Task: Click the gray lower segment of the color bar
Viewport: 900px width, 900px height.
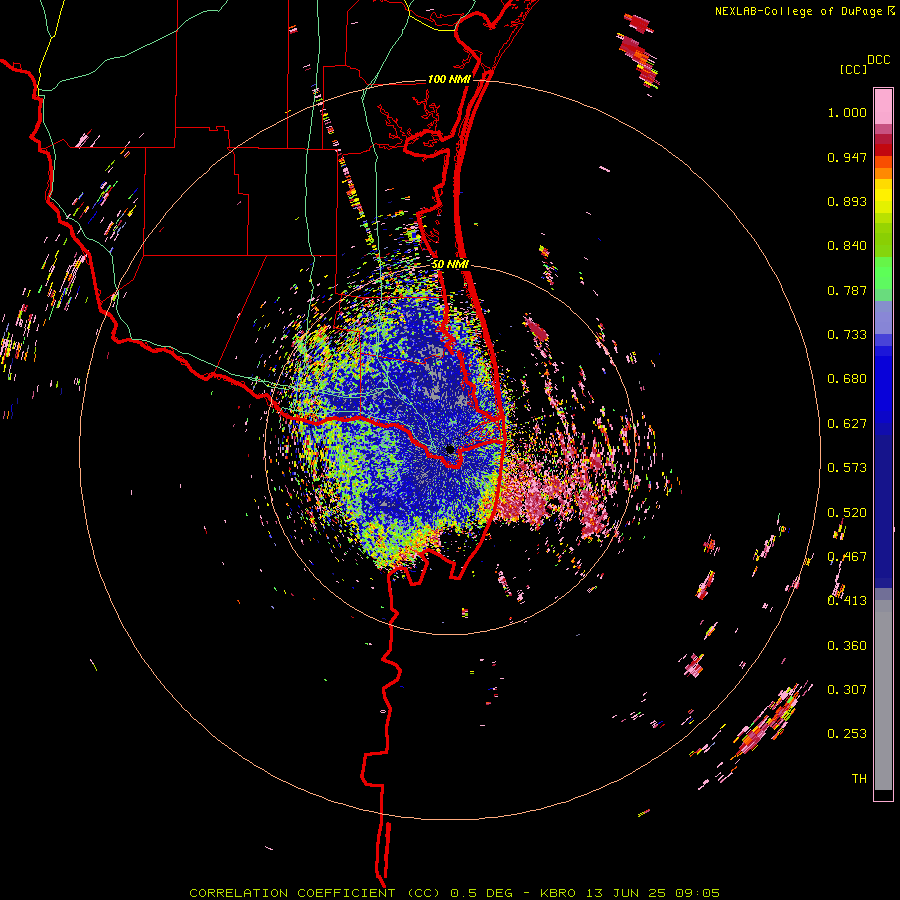Action: coord(883,695)
